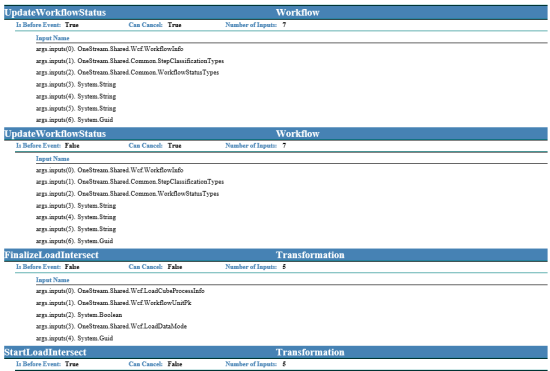Click the topmost Input Name column header

[53, 38]
